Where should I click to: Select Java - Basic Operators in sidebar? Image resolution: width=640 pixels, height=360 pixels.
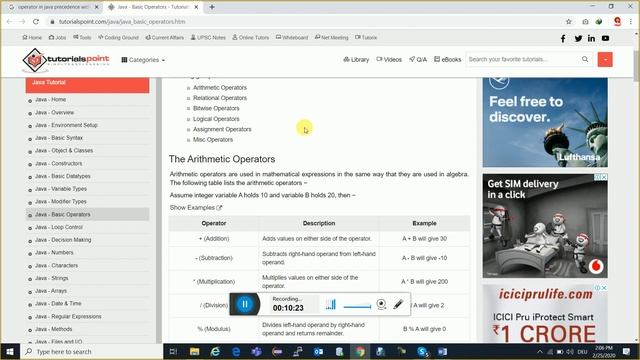click(87, 214)
